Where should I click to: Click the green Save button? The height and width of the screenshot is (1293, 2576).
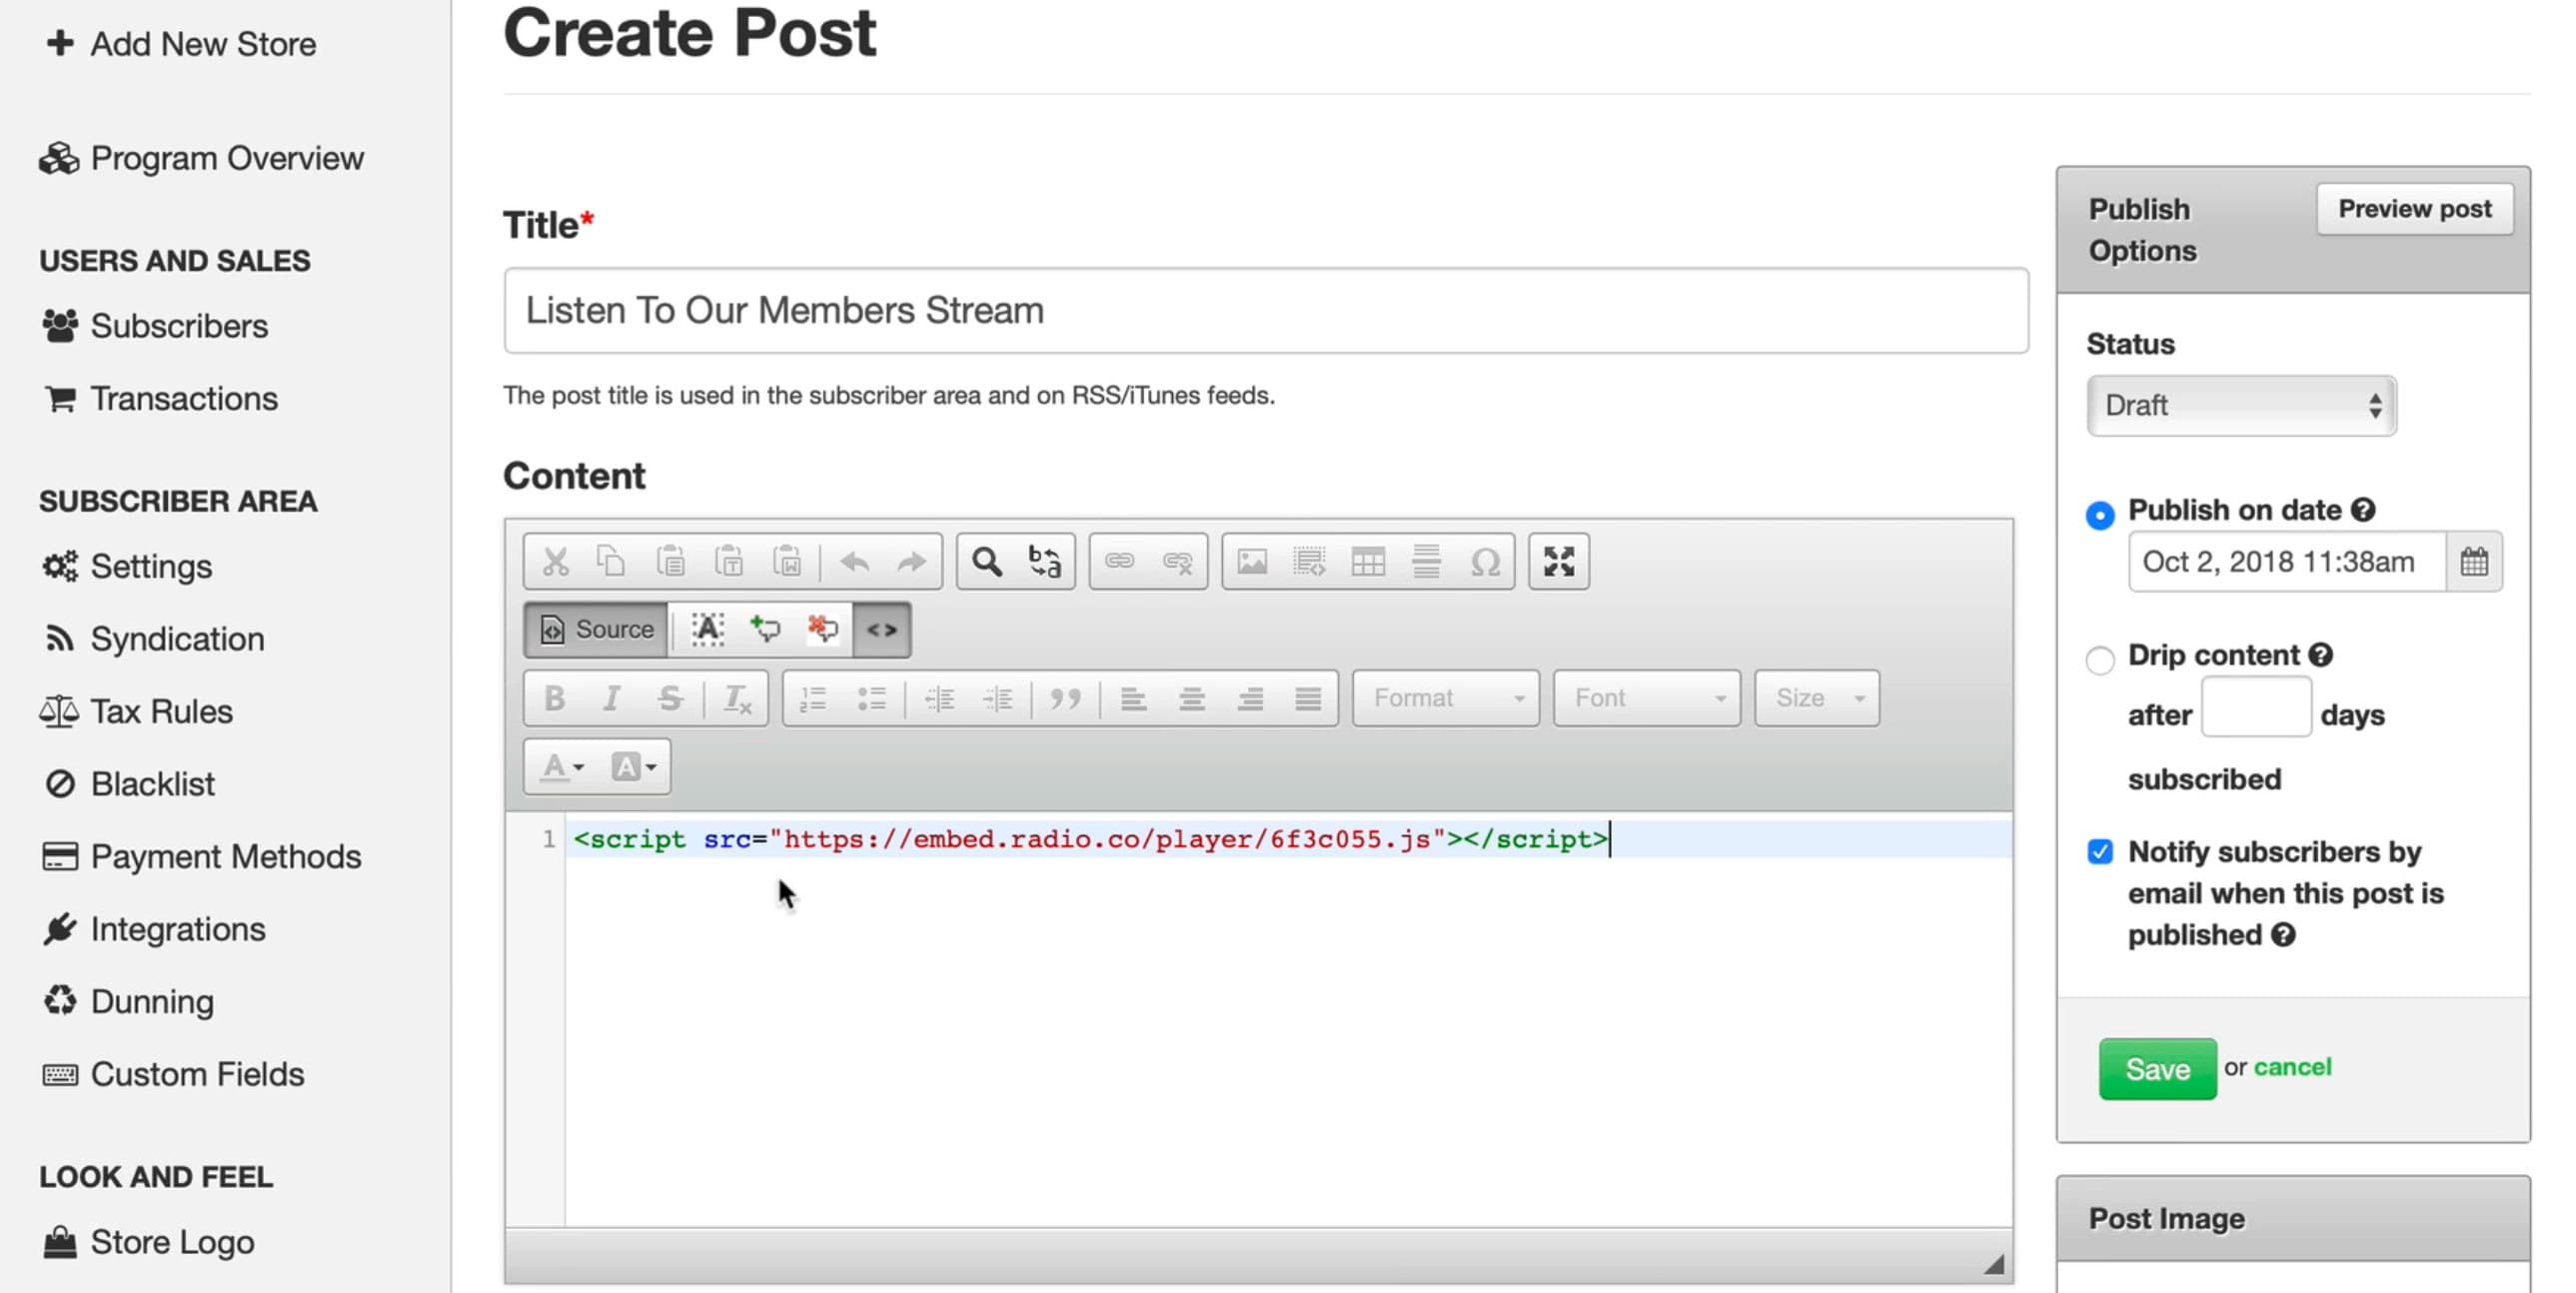coord(2156,1069)
